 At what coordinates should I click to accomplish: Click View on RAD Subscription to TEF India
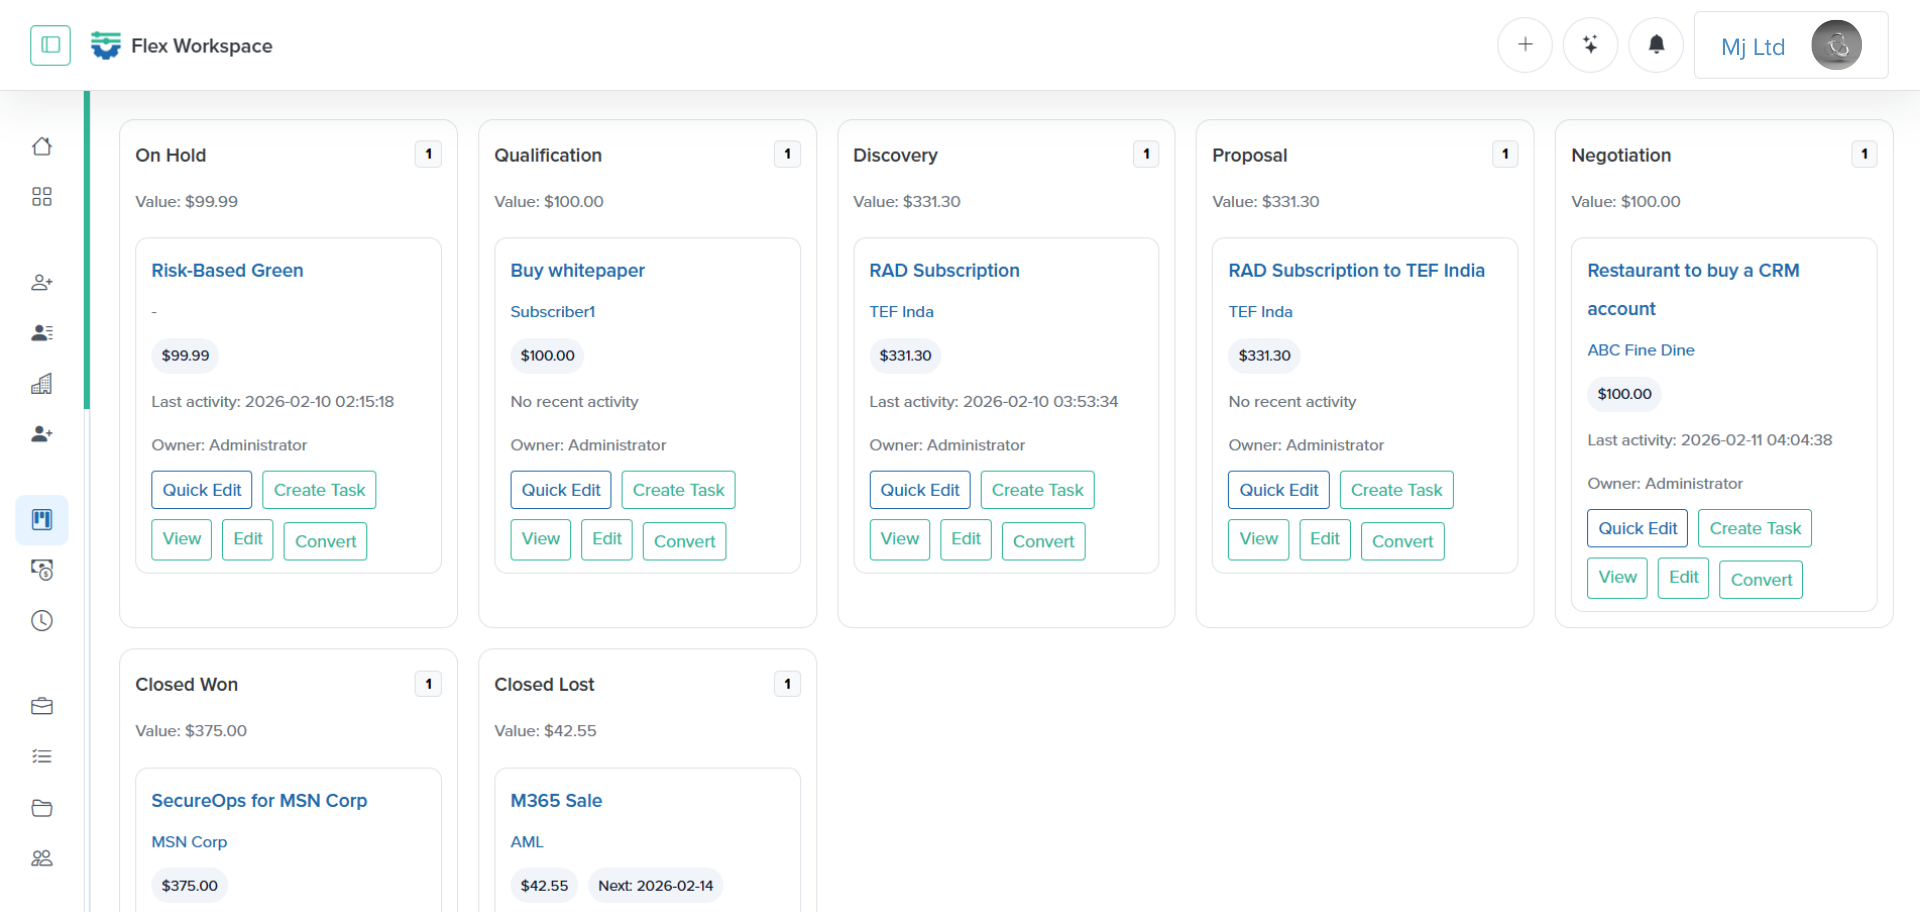click(1258, 539)
